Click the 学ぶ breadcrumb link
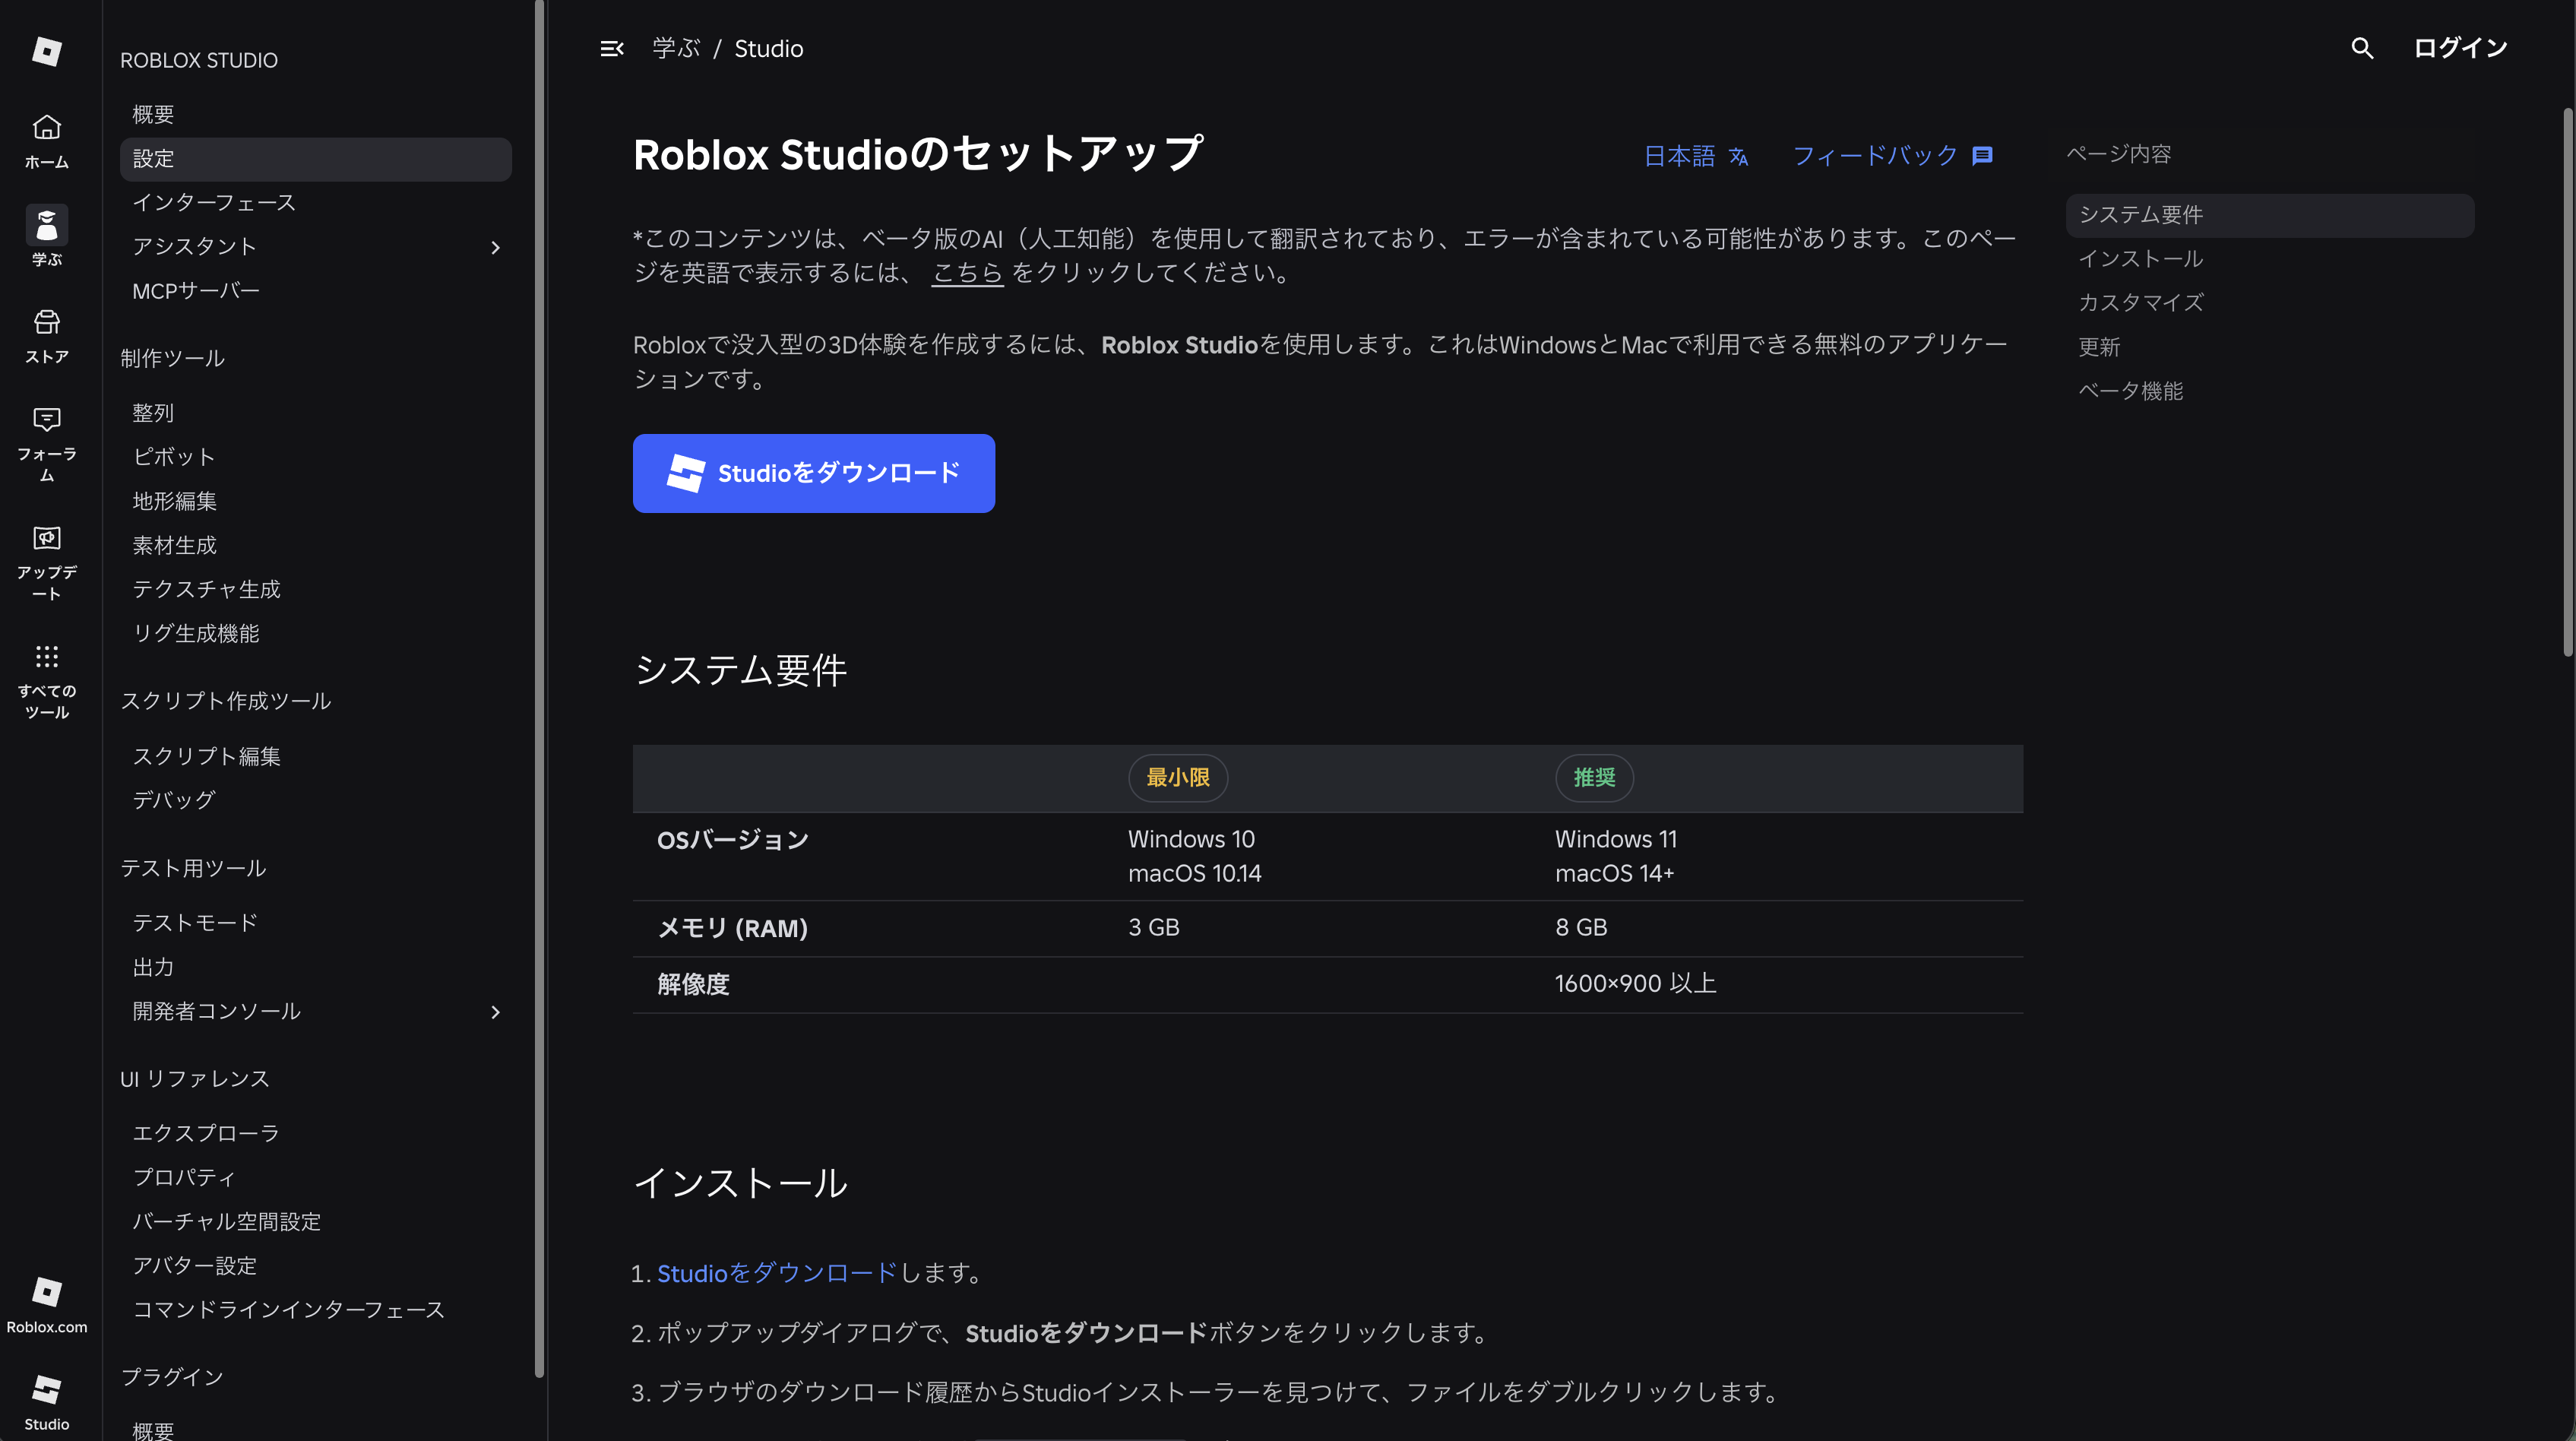This screenshot has height=1441, width=2576. (x=676, y=48)
